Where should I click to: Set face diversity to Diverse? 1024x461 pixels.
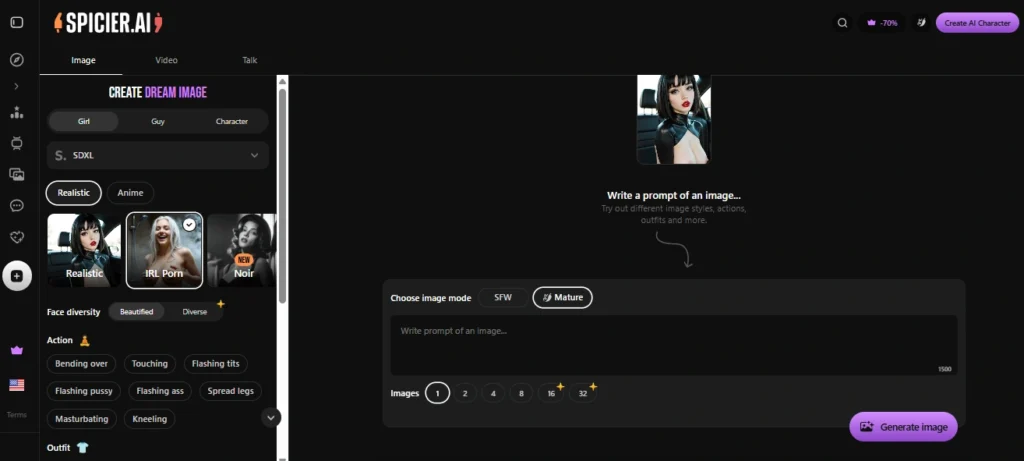[x=195, y=312]
